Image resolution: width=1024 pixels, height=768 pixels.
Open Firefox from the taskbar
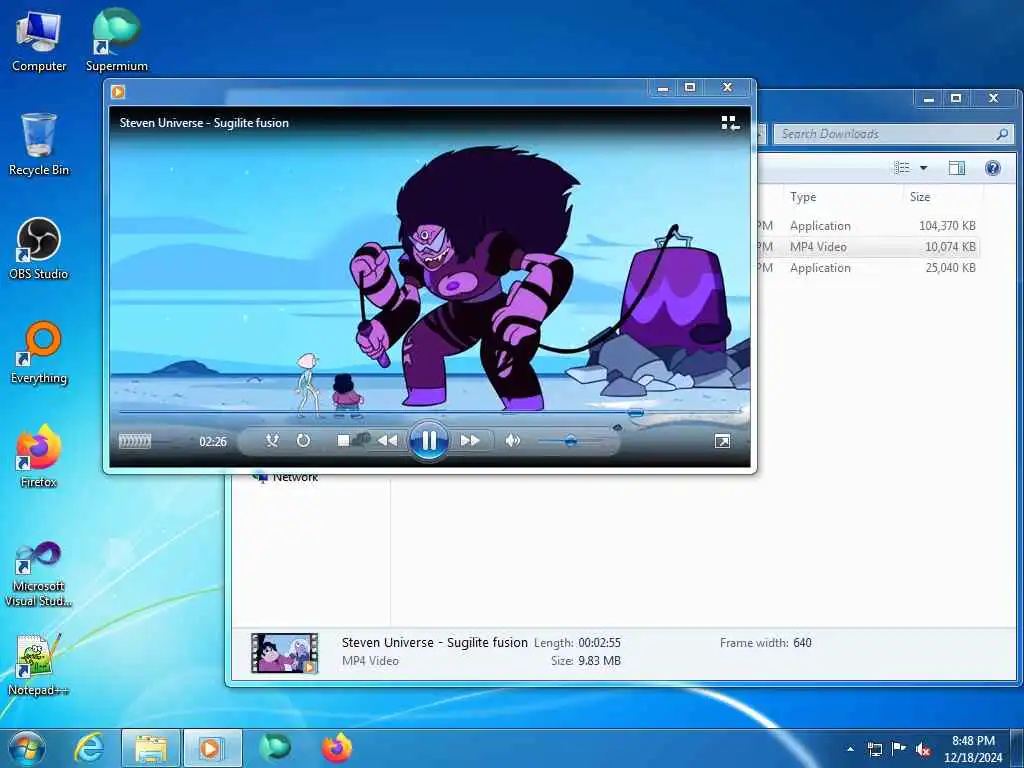[x=336, y=748]
